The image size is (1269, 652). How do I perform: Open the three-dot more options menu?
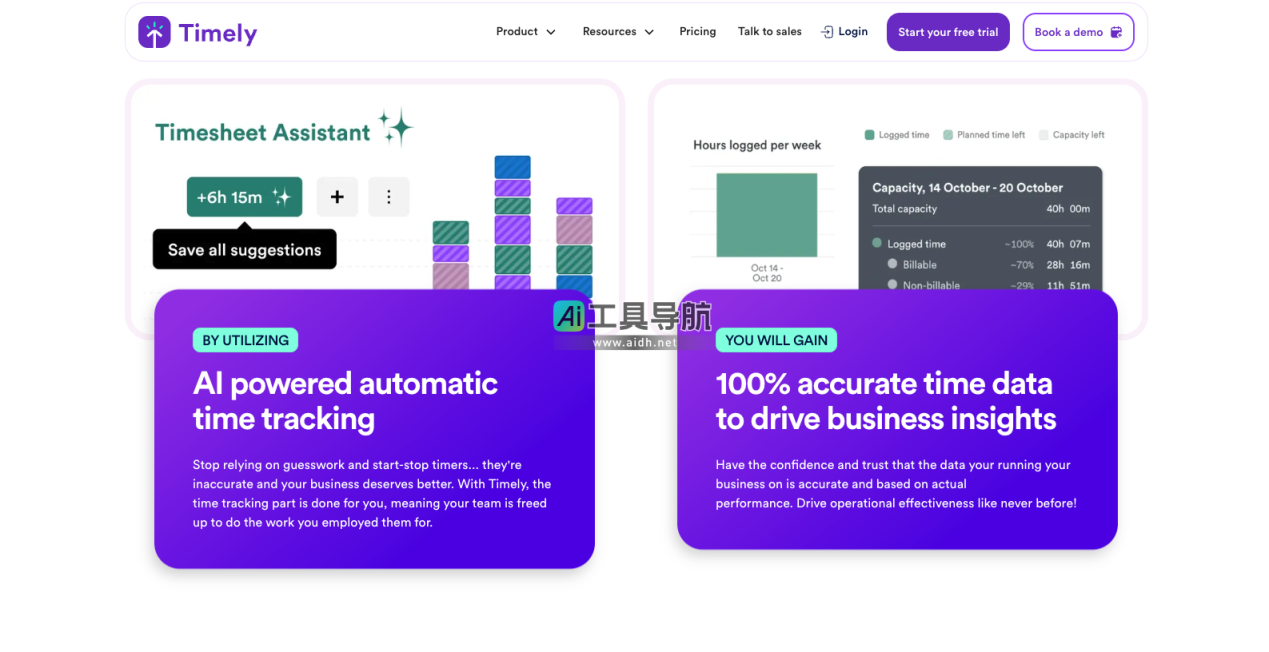point(389,197)
